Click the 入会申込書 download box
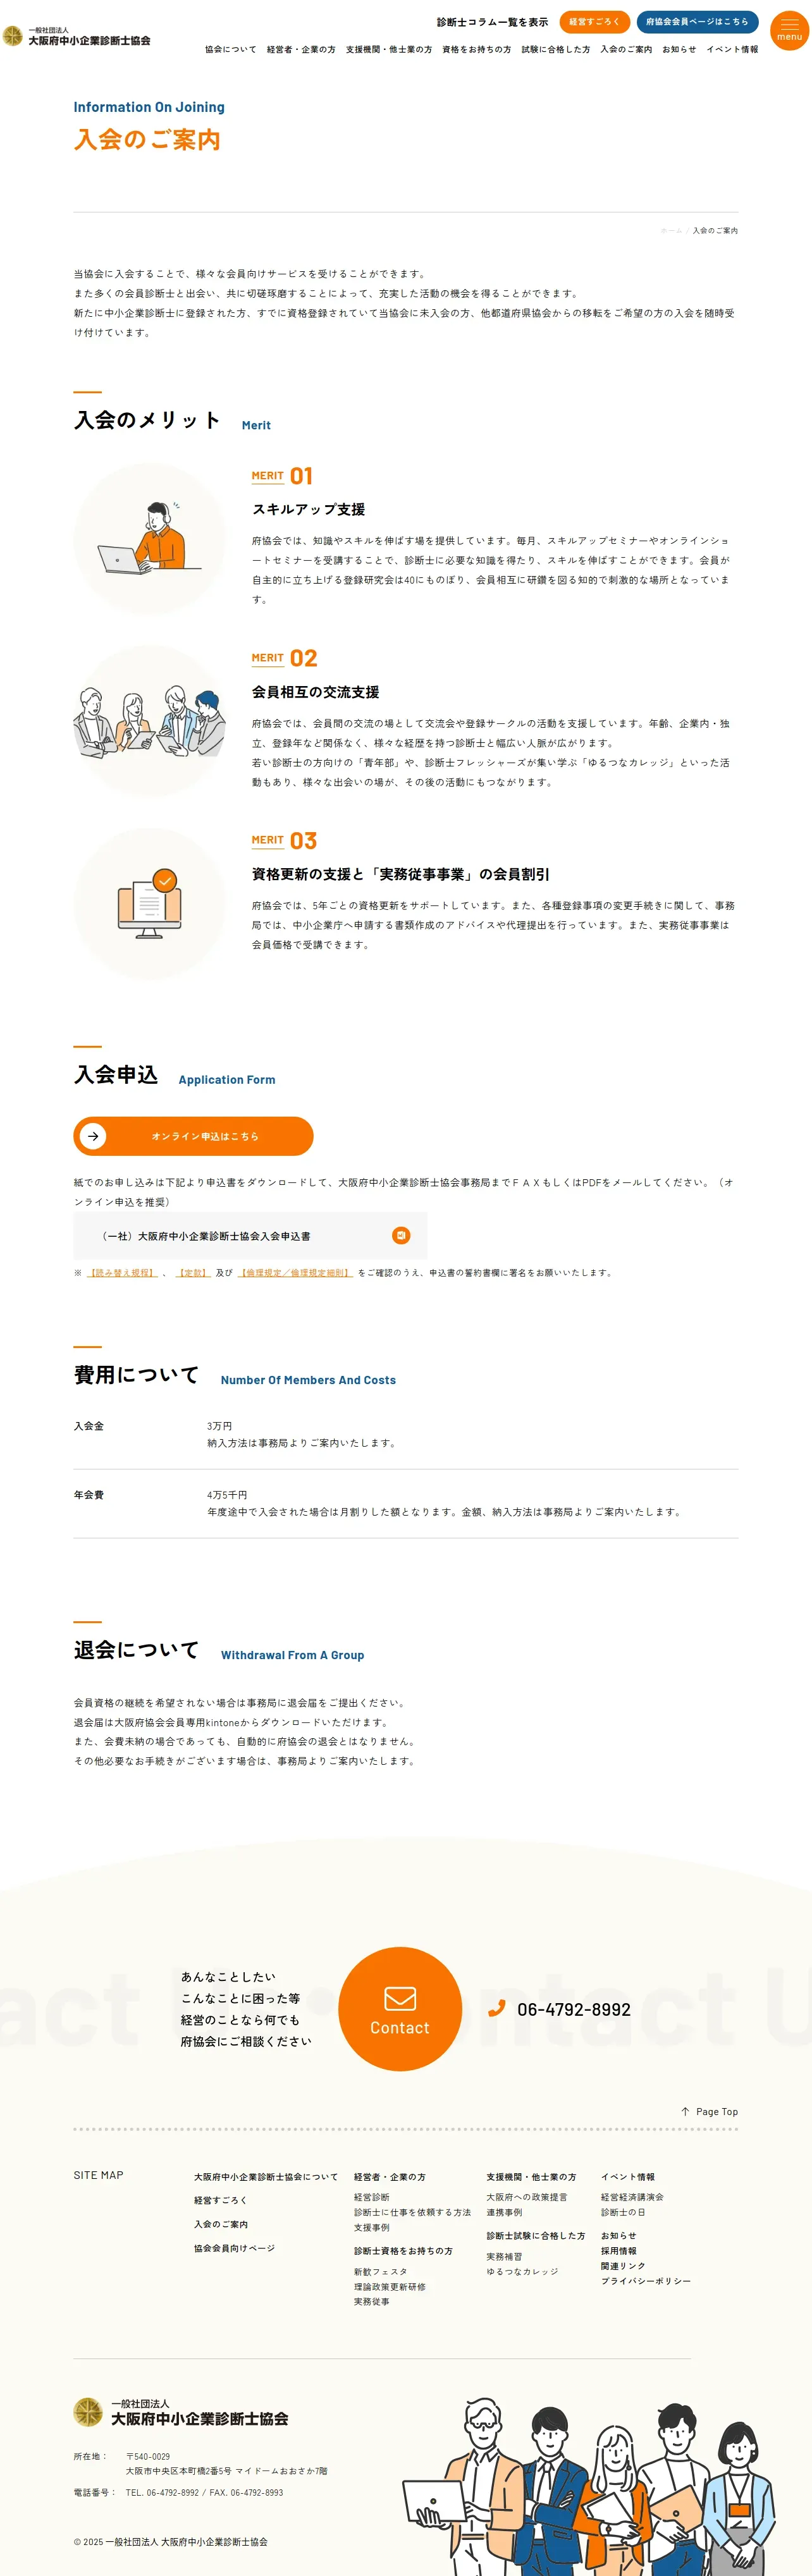Viewport: 812px width, 2576px height. click(250, 1235)
